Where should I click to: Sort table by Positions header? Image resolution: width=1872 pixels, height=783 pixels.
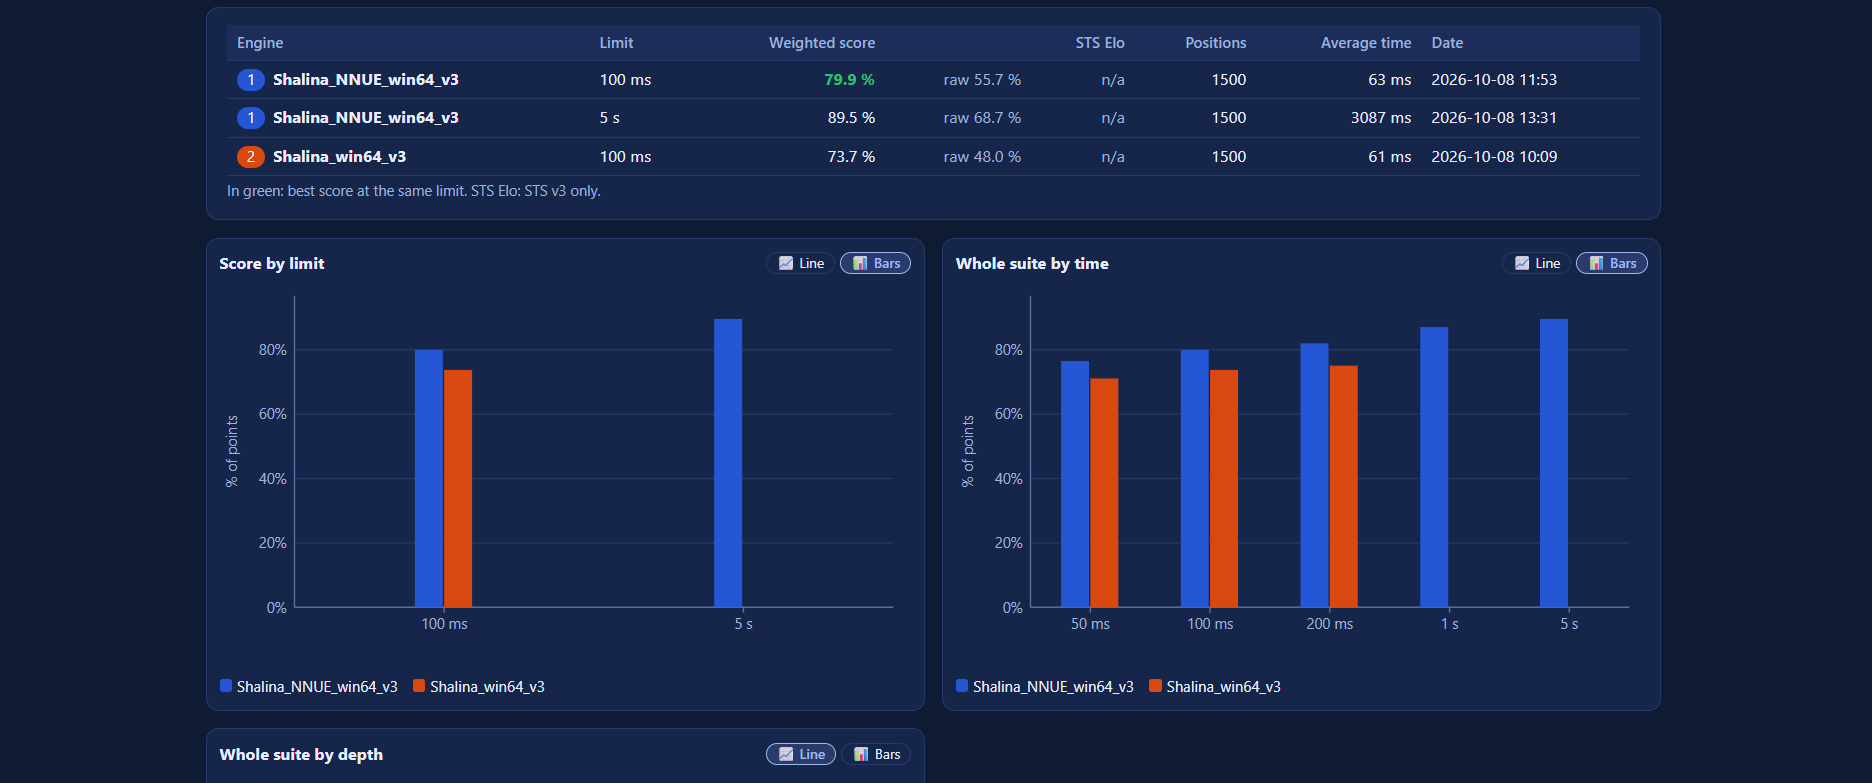(1216, 43)
